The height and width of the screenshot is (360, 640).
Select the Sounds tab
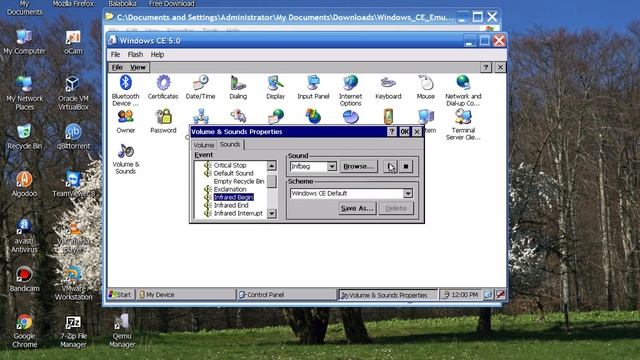click(230, 144)
